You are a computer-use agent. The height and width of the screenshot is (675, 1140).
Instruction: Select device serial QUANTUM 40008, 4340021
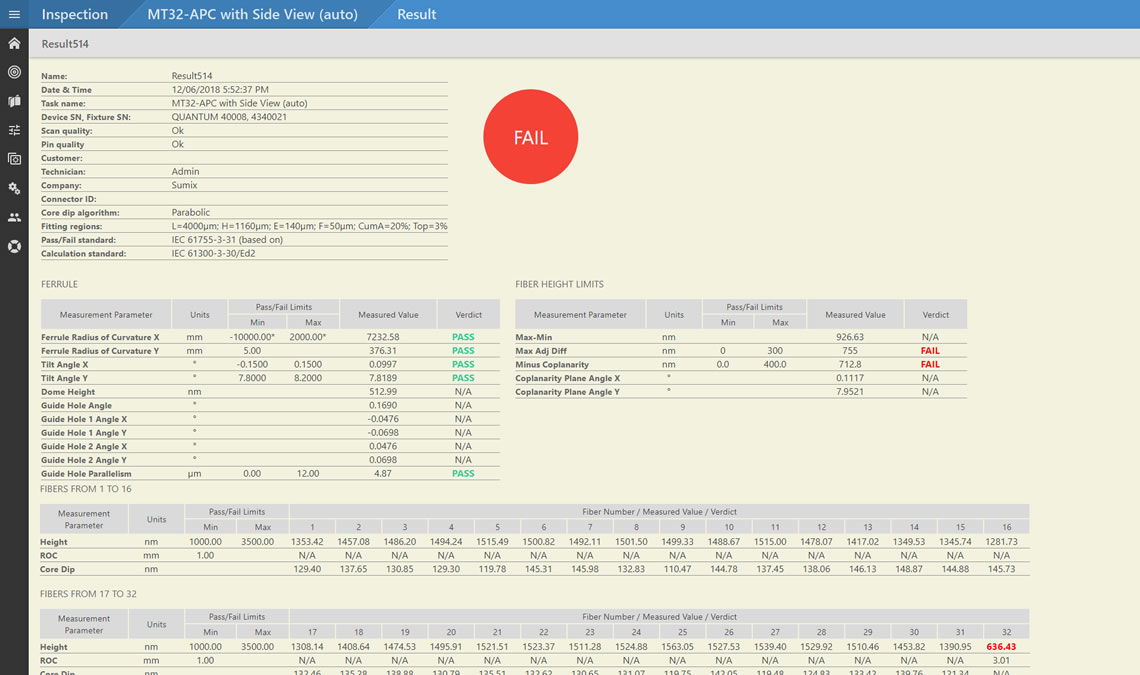pyautogui.click(x=229, y=117)
